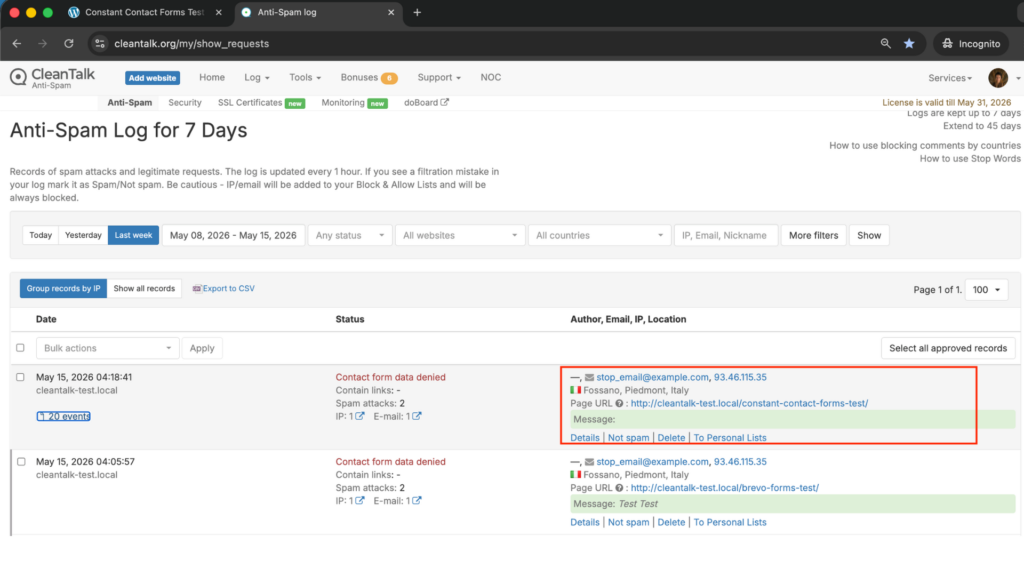Open the Bulk actions dropdown

tap(107, 348)
